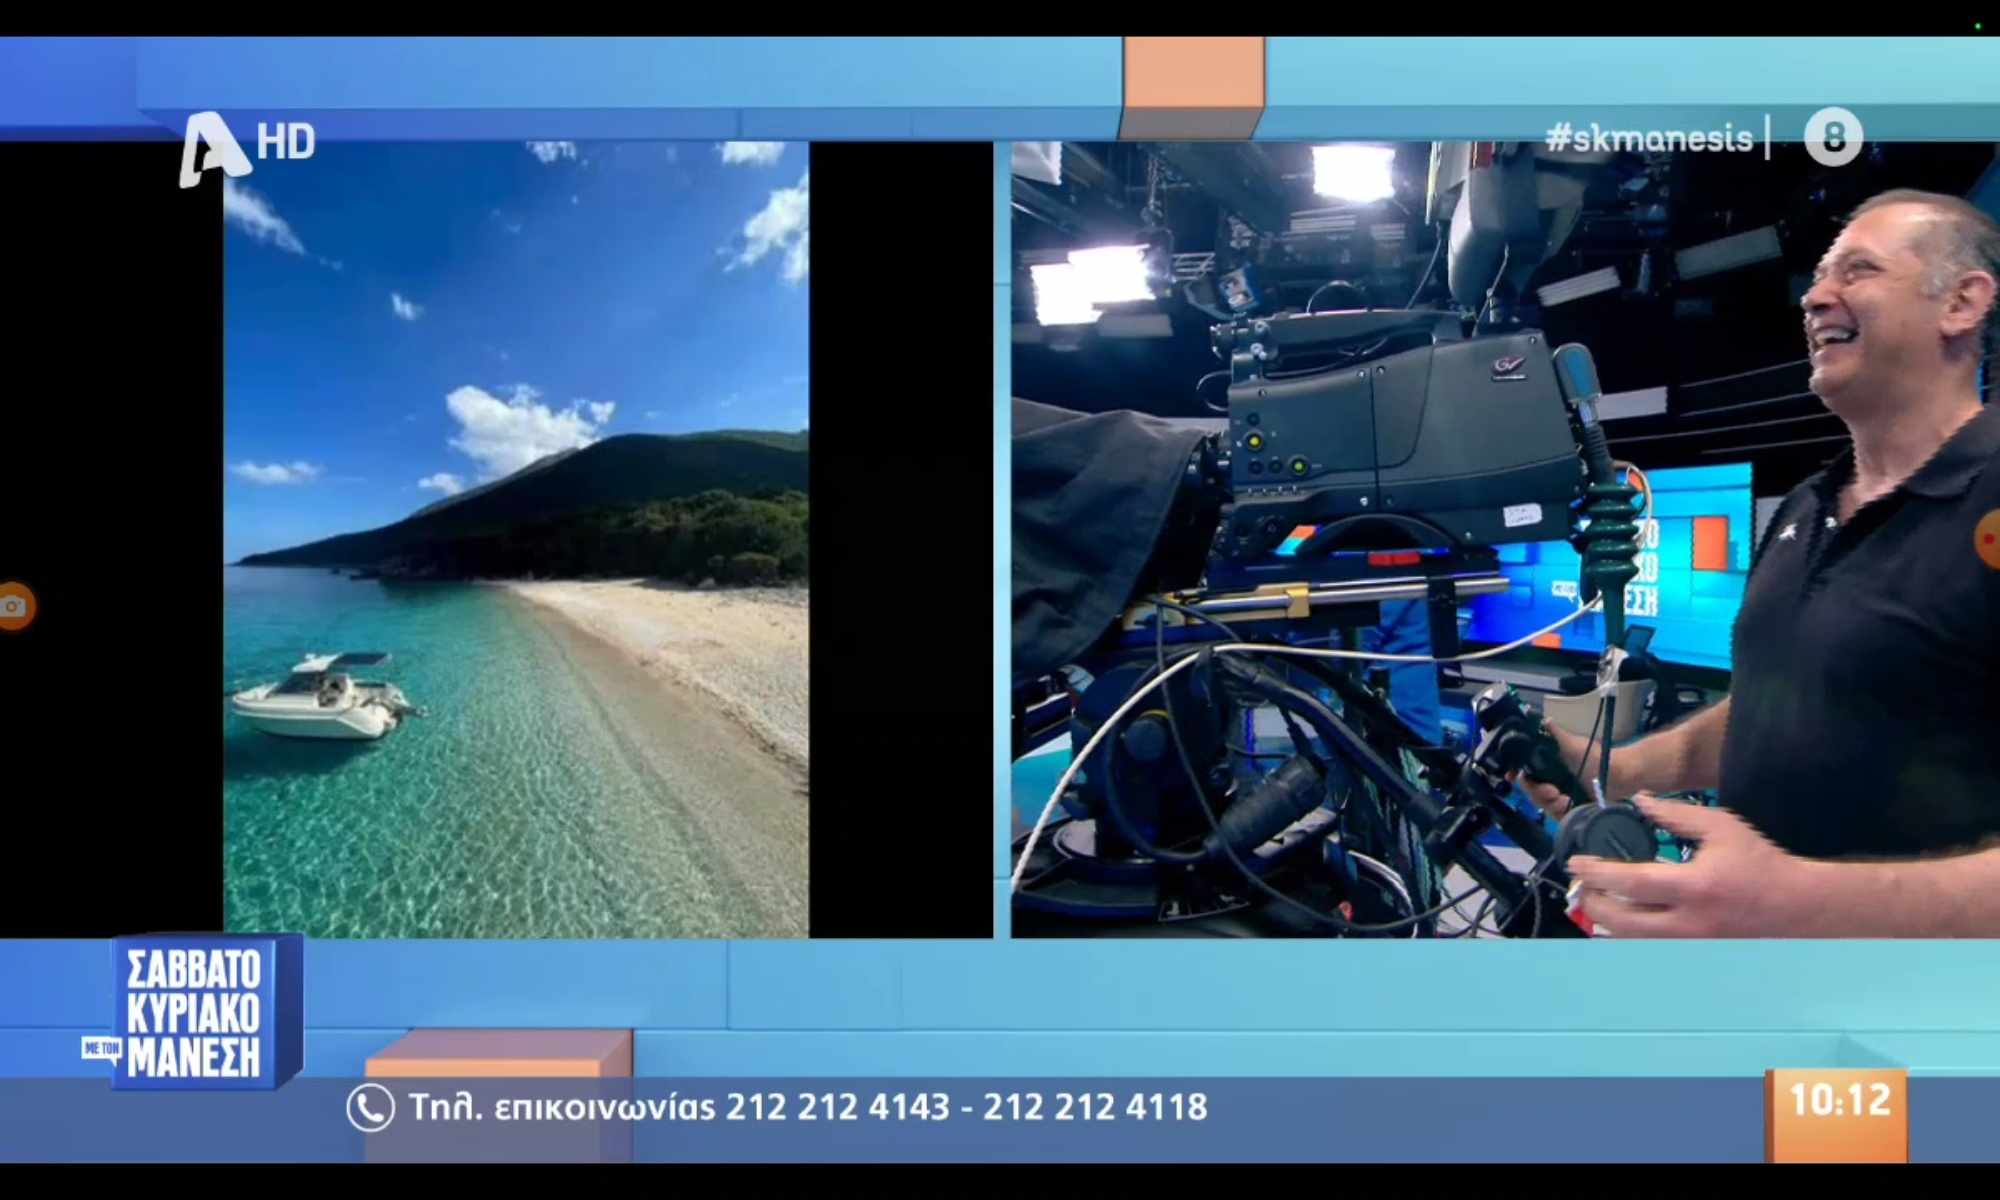Screen dimensions: 2000x1200
Task: Click the HD badge beside the logo
Action: pyautogui.click(x=286, y=141)
